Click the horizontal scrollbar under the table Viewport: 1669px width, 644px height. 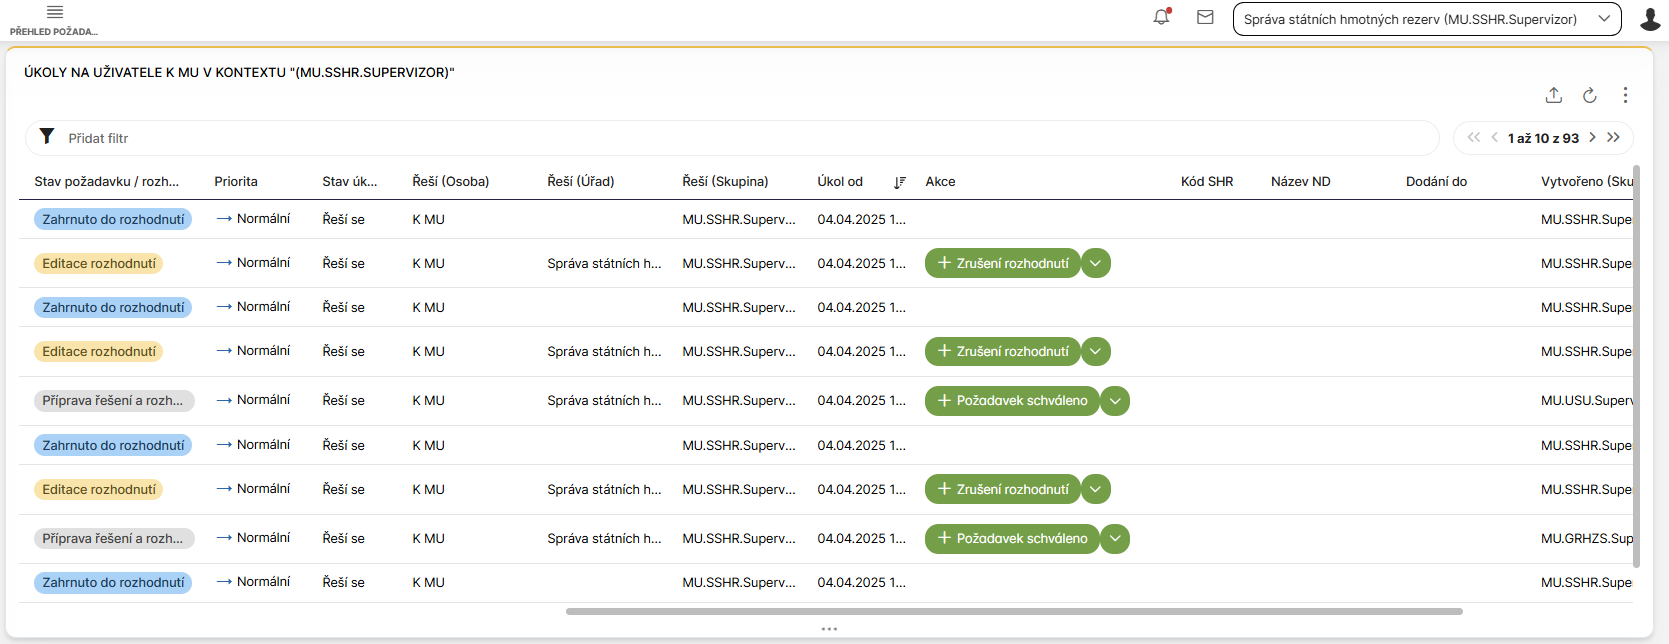tap(1013, 611)
